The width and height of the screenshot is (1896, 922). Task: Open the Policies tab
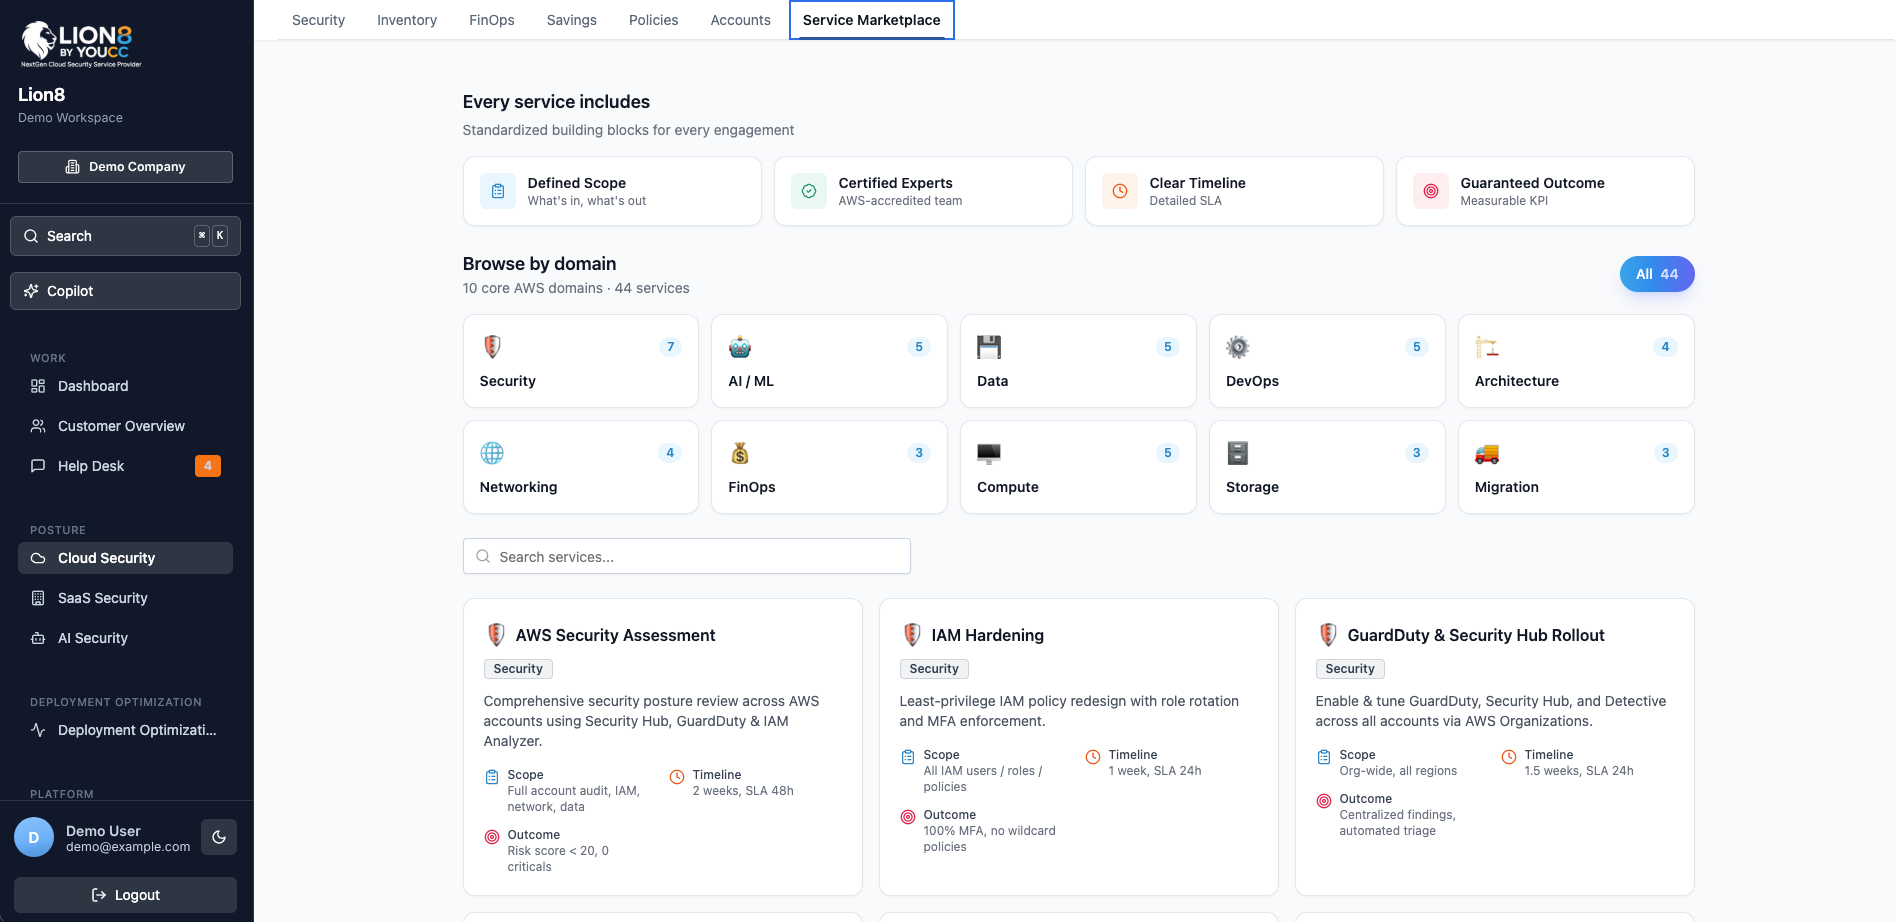pyautogui.click(x=653, y=20)
